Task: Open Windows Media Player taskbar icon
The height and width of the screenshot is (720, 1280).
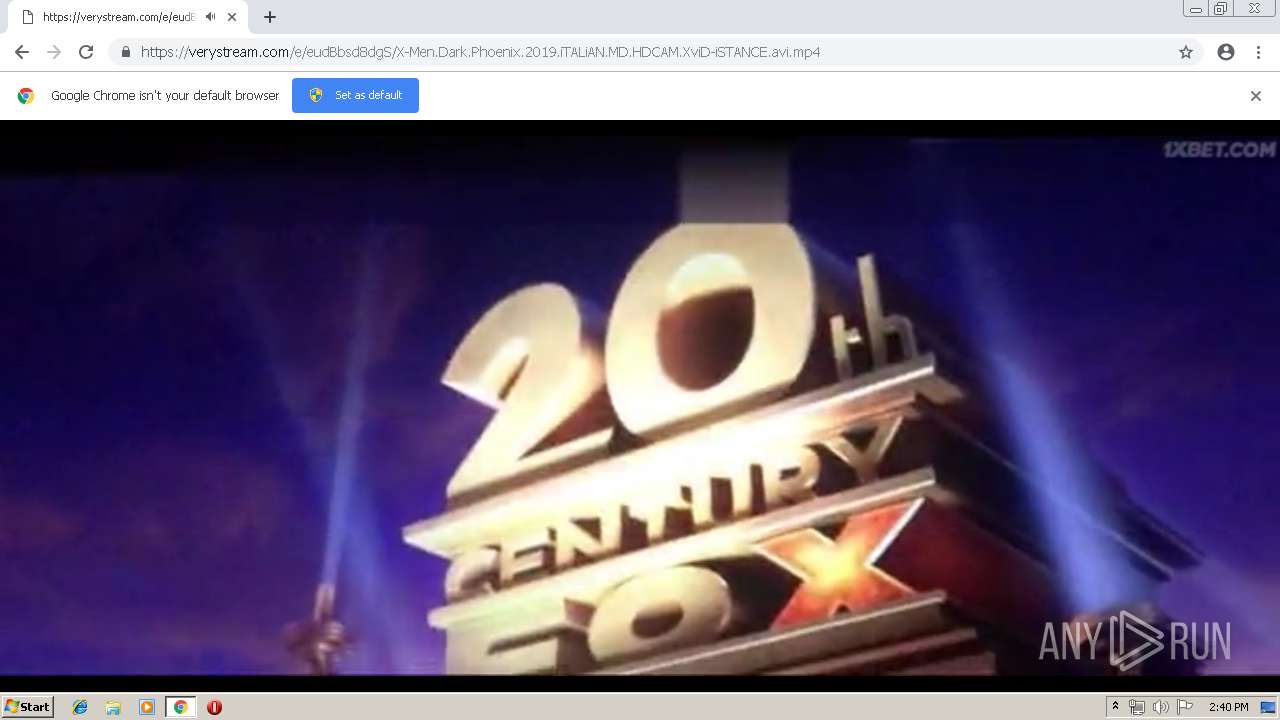Action: point(147,707)
